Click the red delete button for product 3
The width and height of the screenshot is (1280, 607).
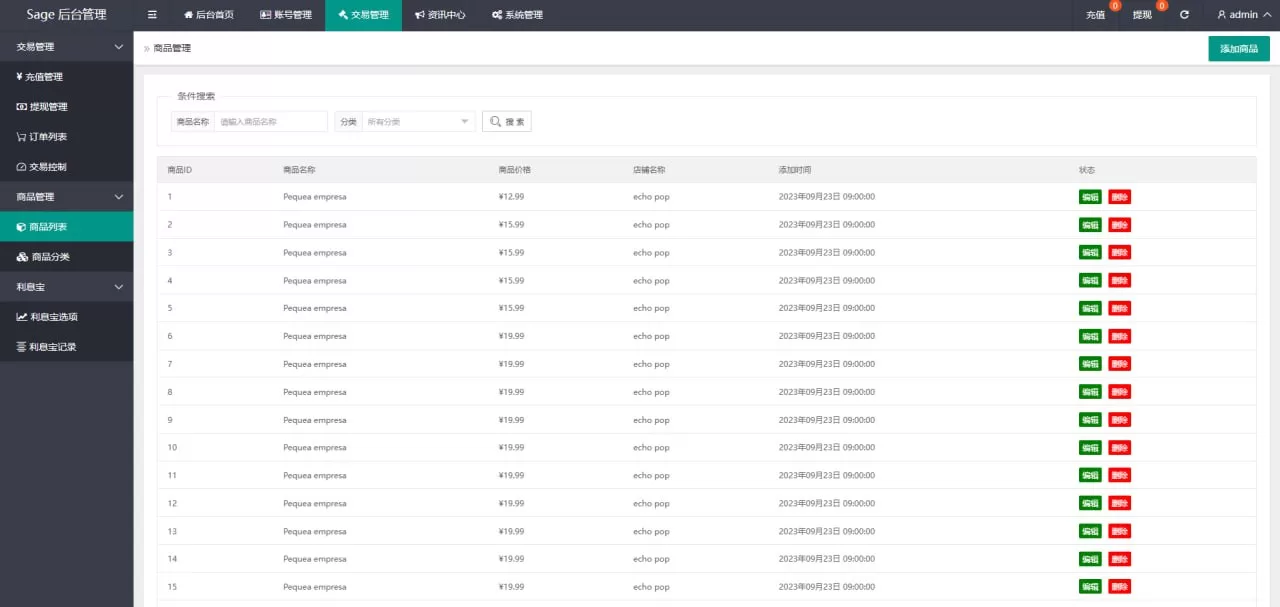pyautogui.click(x=1119, y=253)
